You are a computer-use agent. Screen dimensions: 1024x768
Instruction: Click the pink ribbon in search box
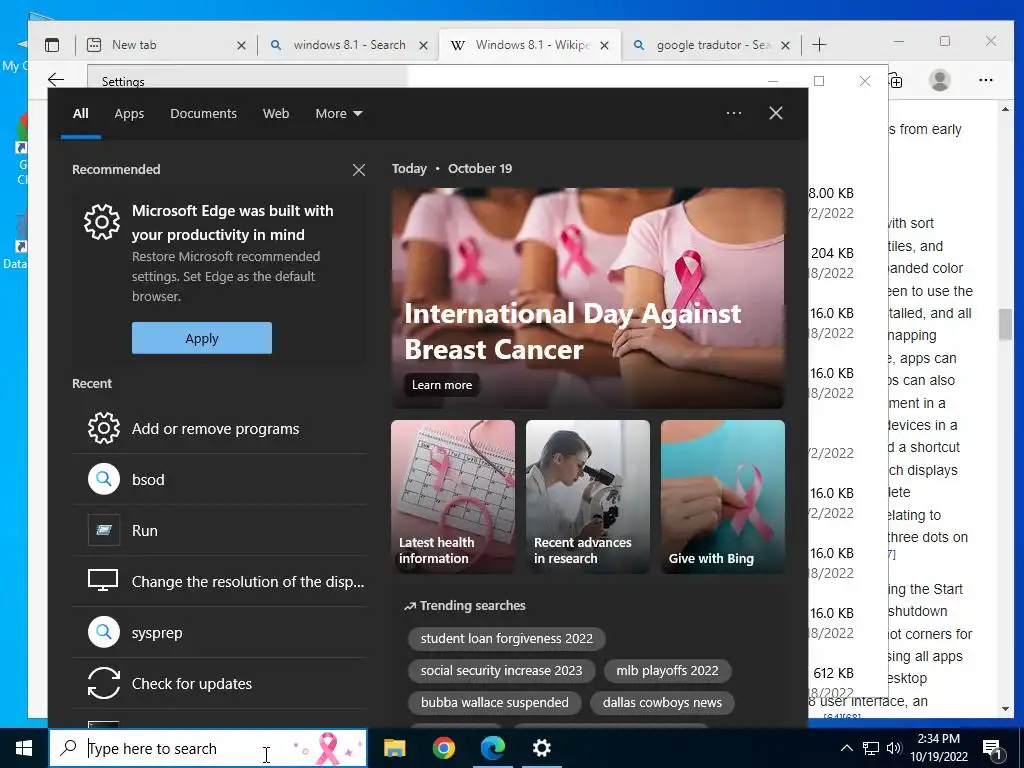click(x=328, y=748)
